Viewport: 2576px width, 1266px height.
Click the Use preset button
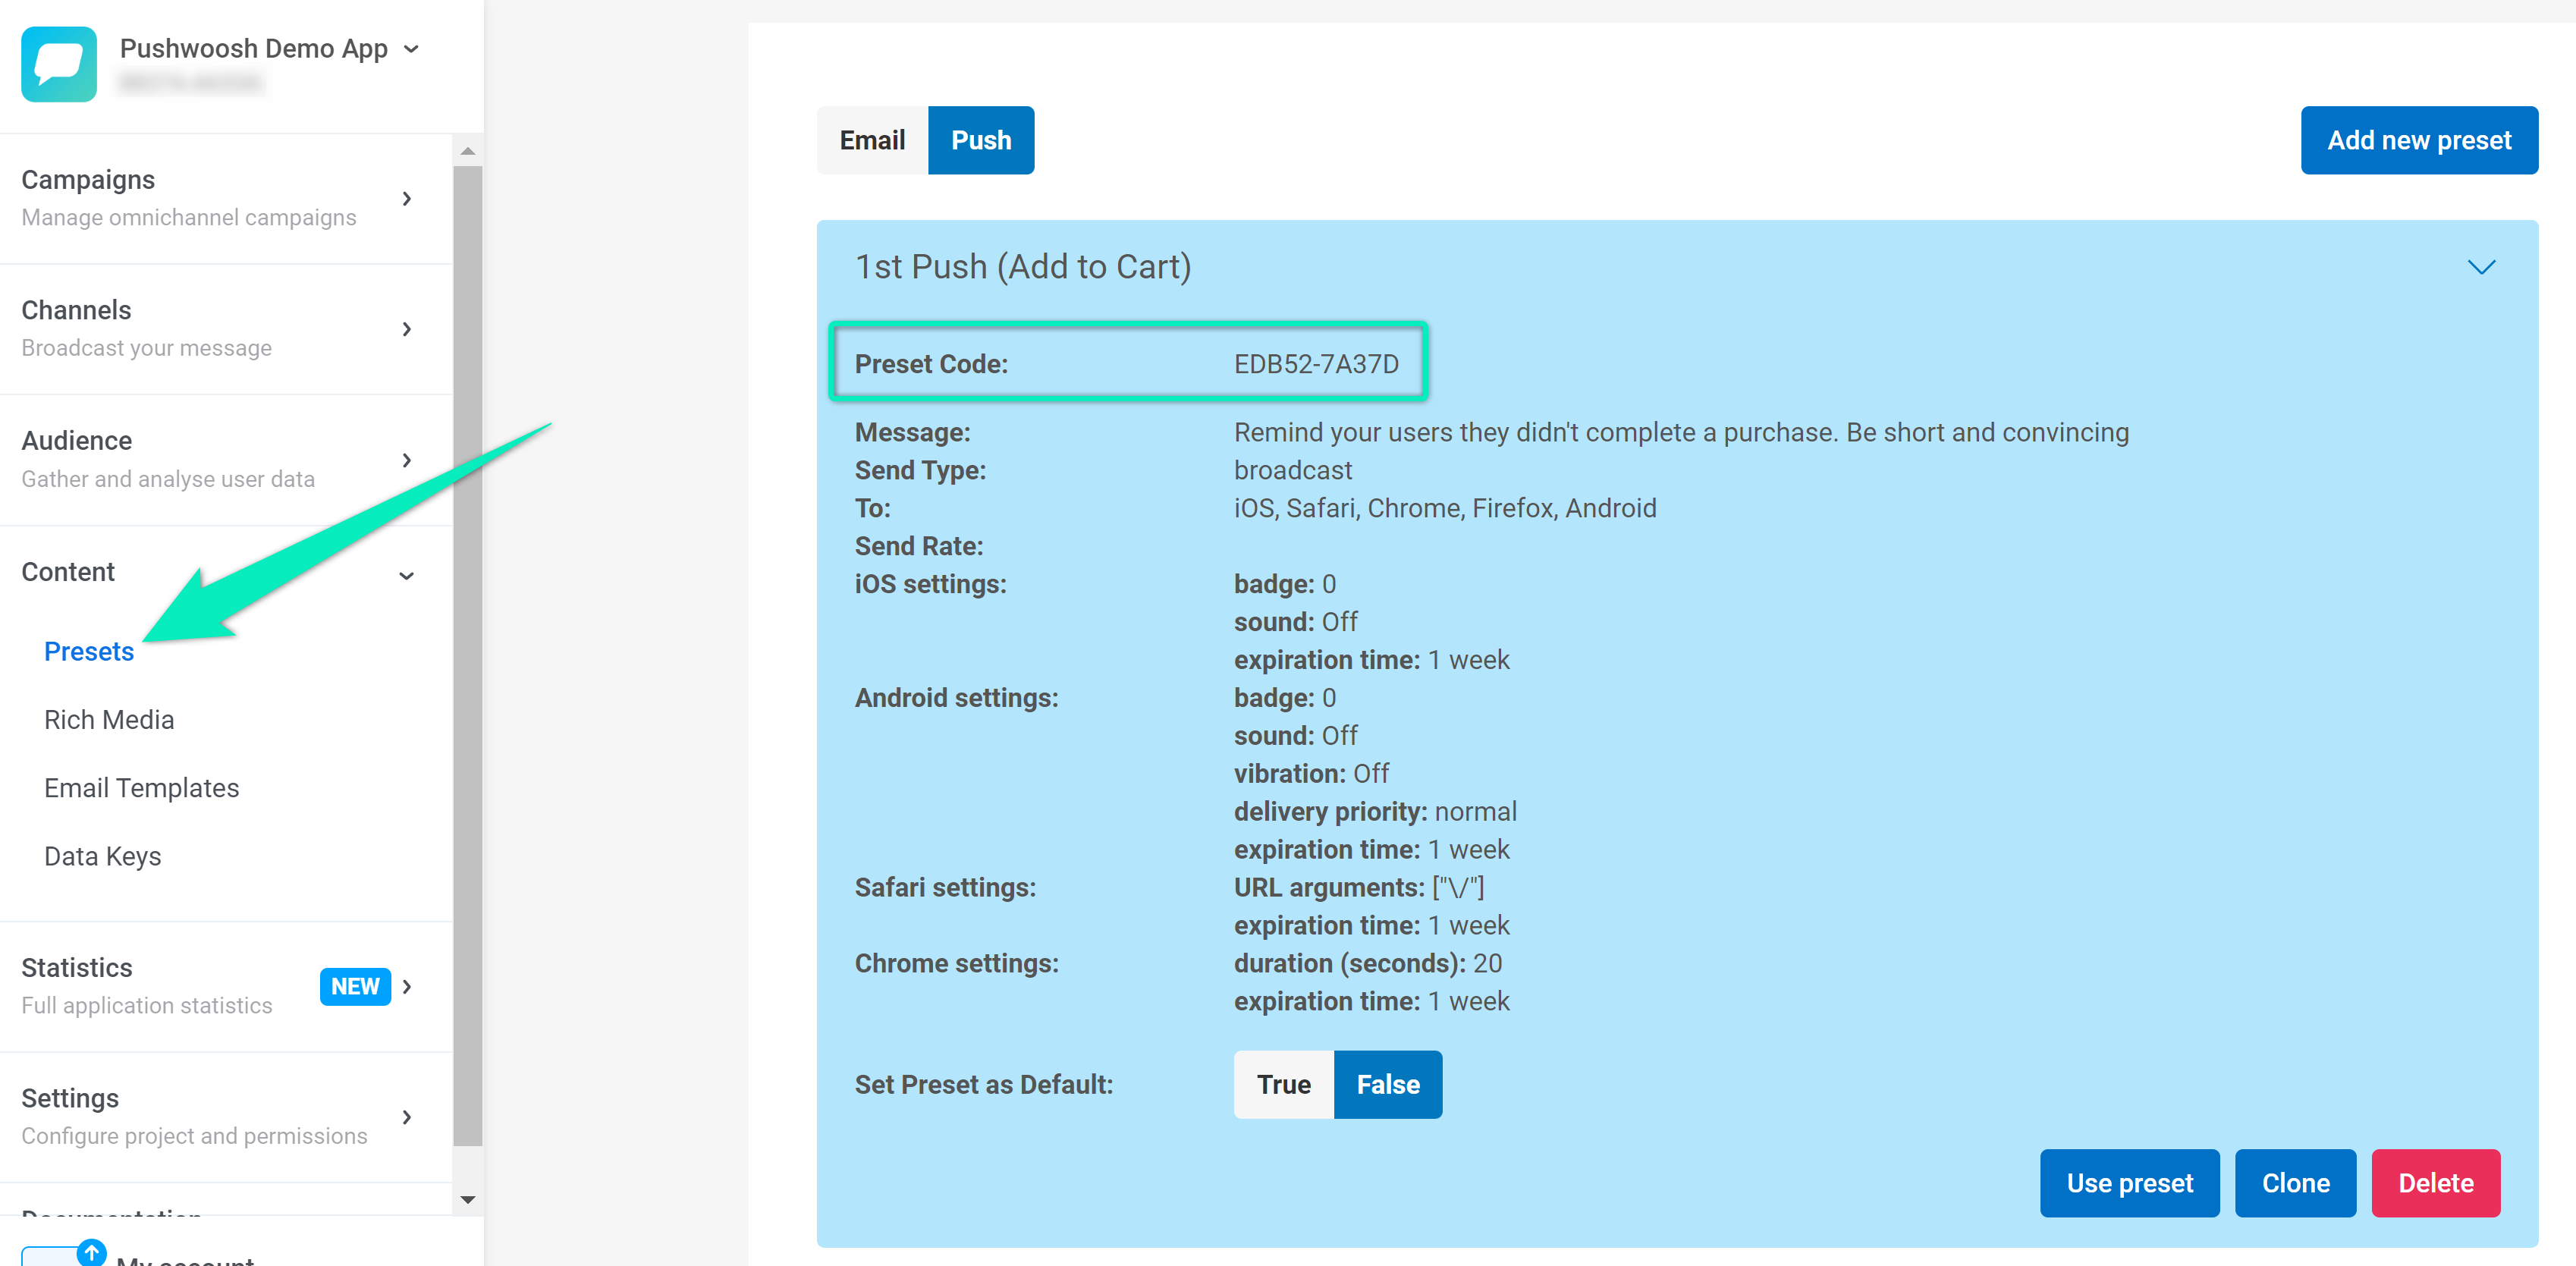[x=2129, y=1183]
